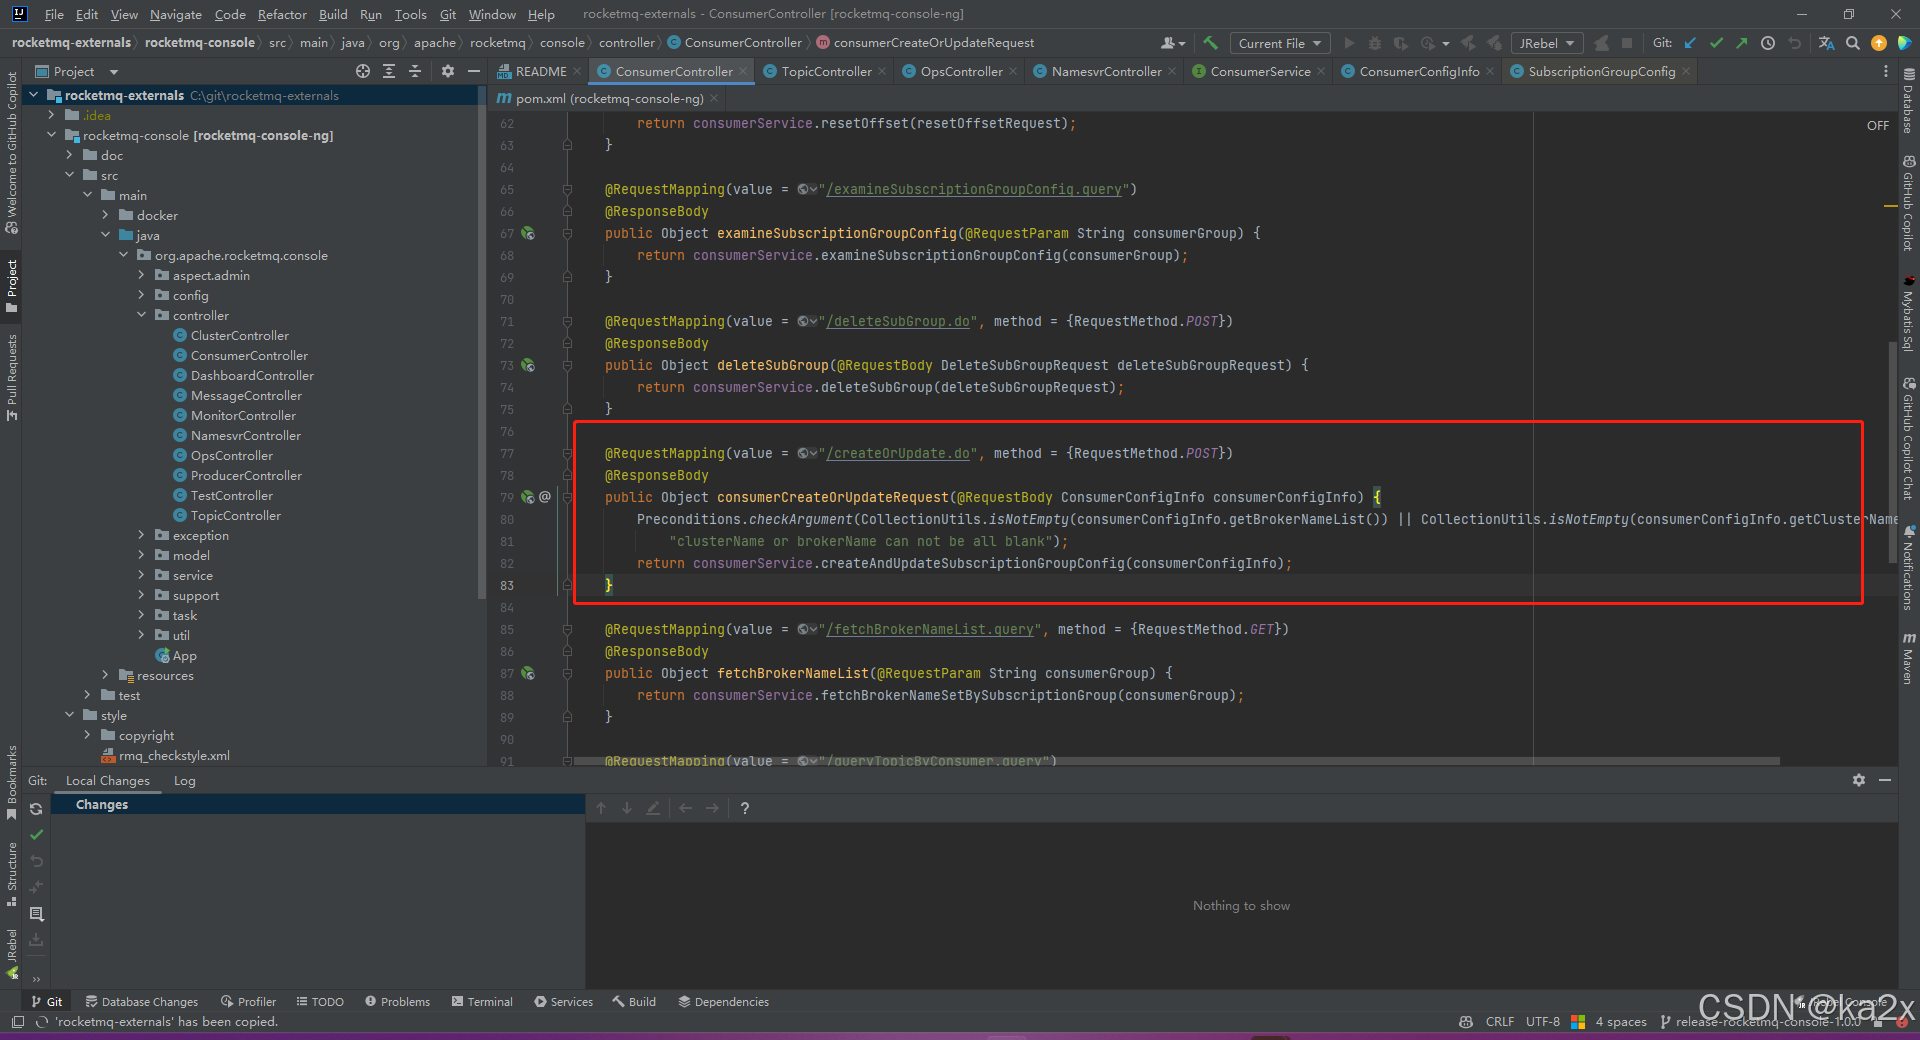1920x1040 pixels.
Task: Click the orange IDE update icon
Action: (1879, 43)
